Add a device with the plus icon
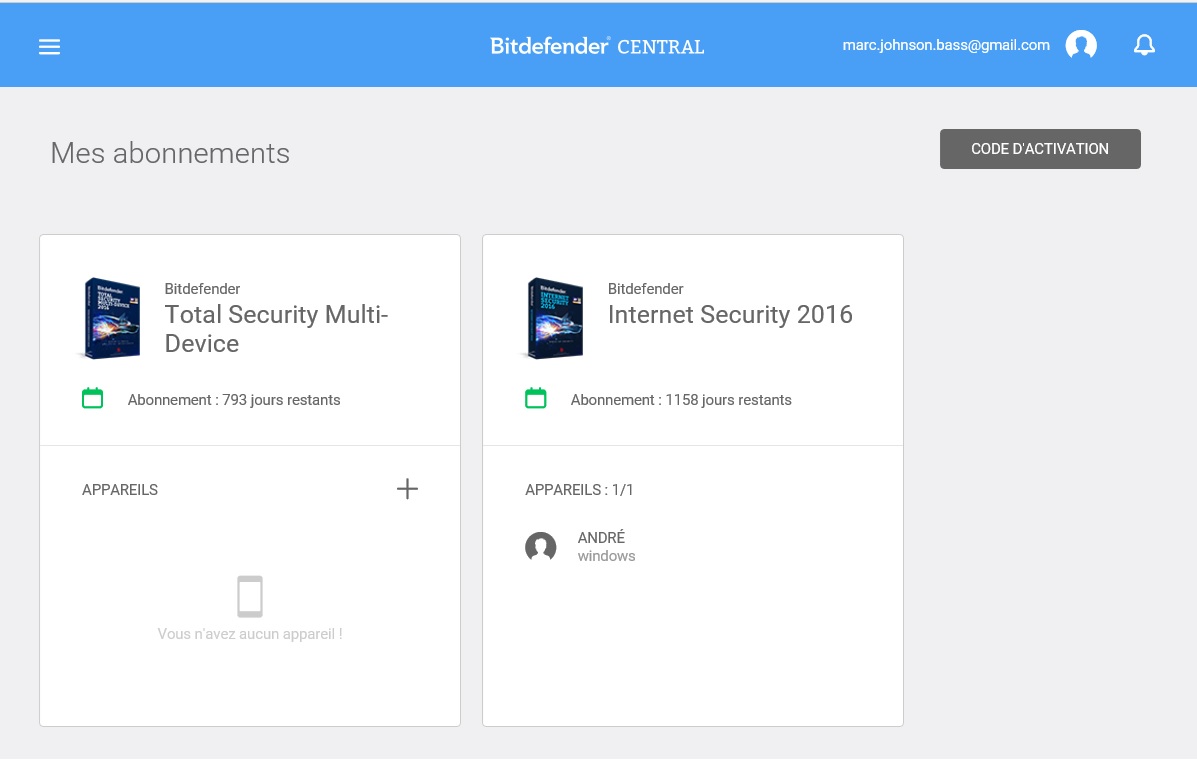This screenshot has height=768, width=1197. [407, 489]
